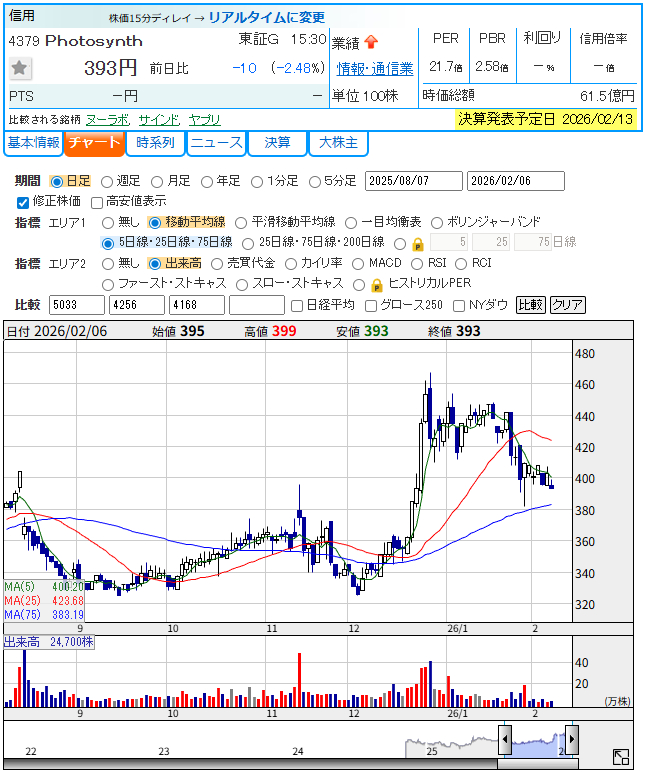Open the ニュース tab
The height and width of the screenshot is (772, 645).
click(216, 143)
